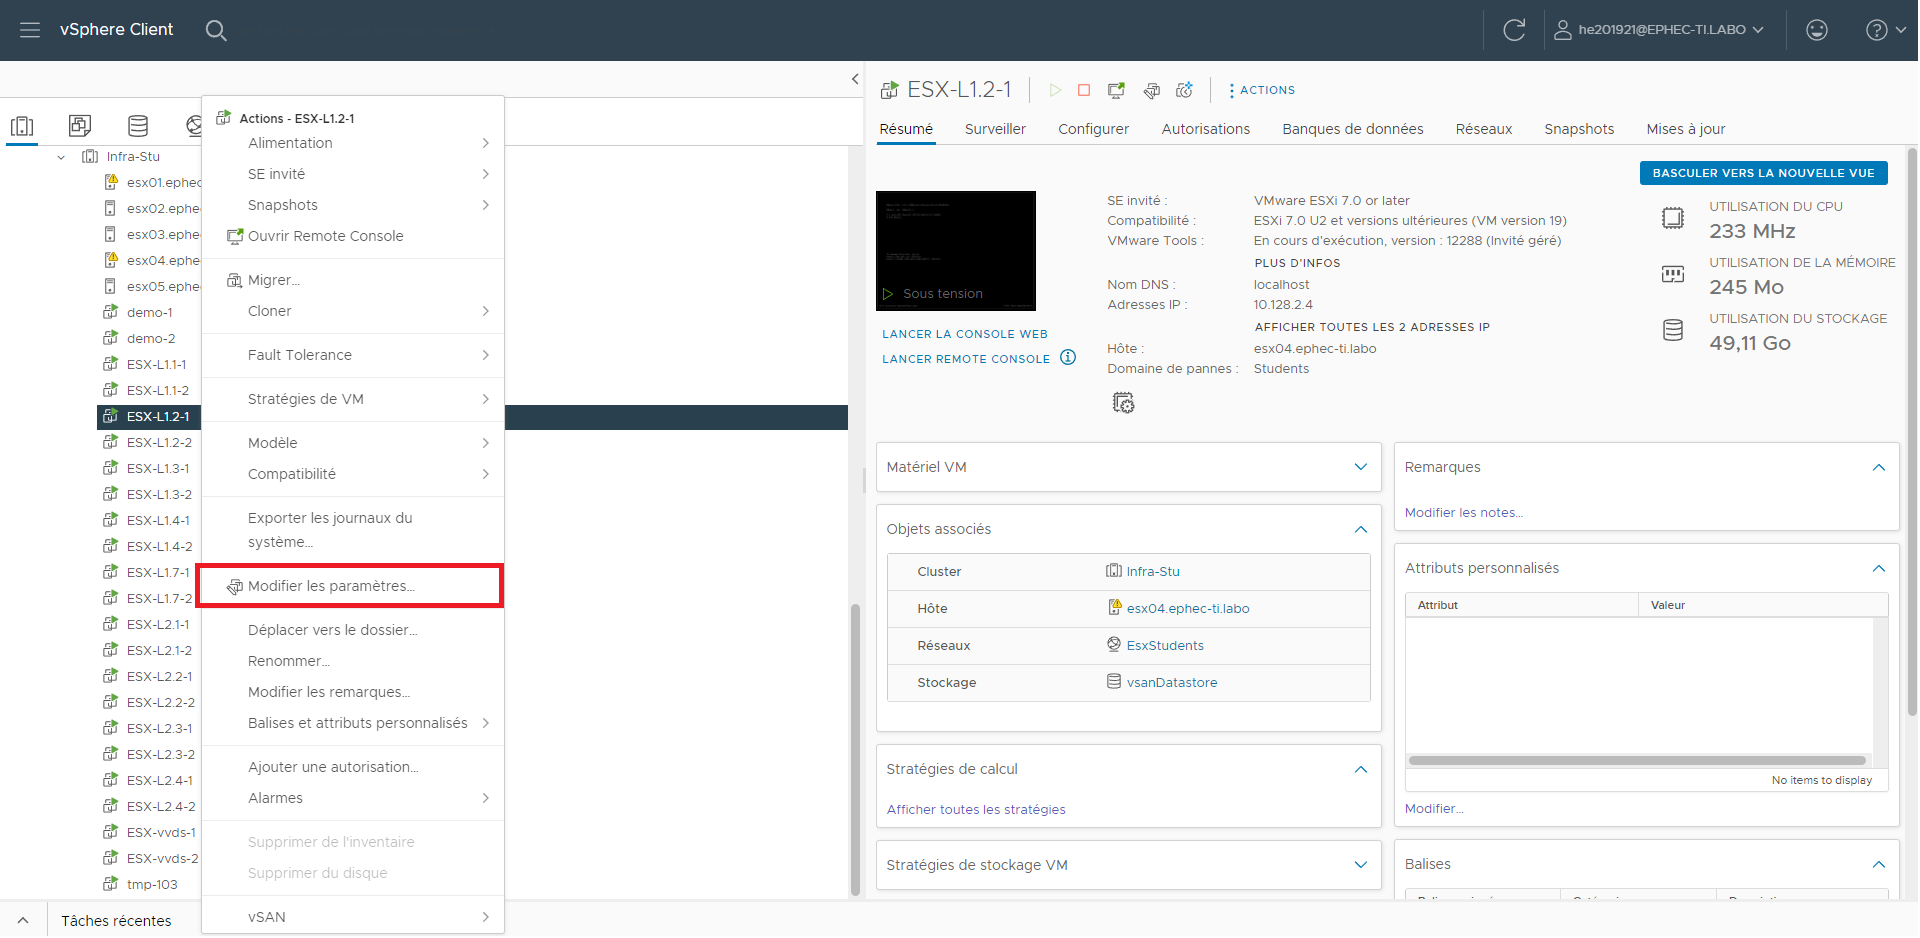This screenshot has width=1920, height=938.
Task: Click LANCER LA CONSOLE WEB link
Action: pos(965,334)
